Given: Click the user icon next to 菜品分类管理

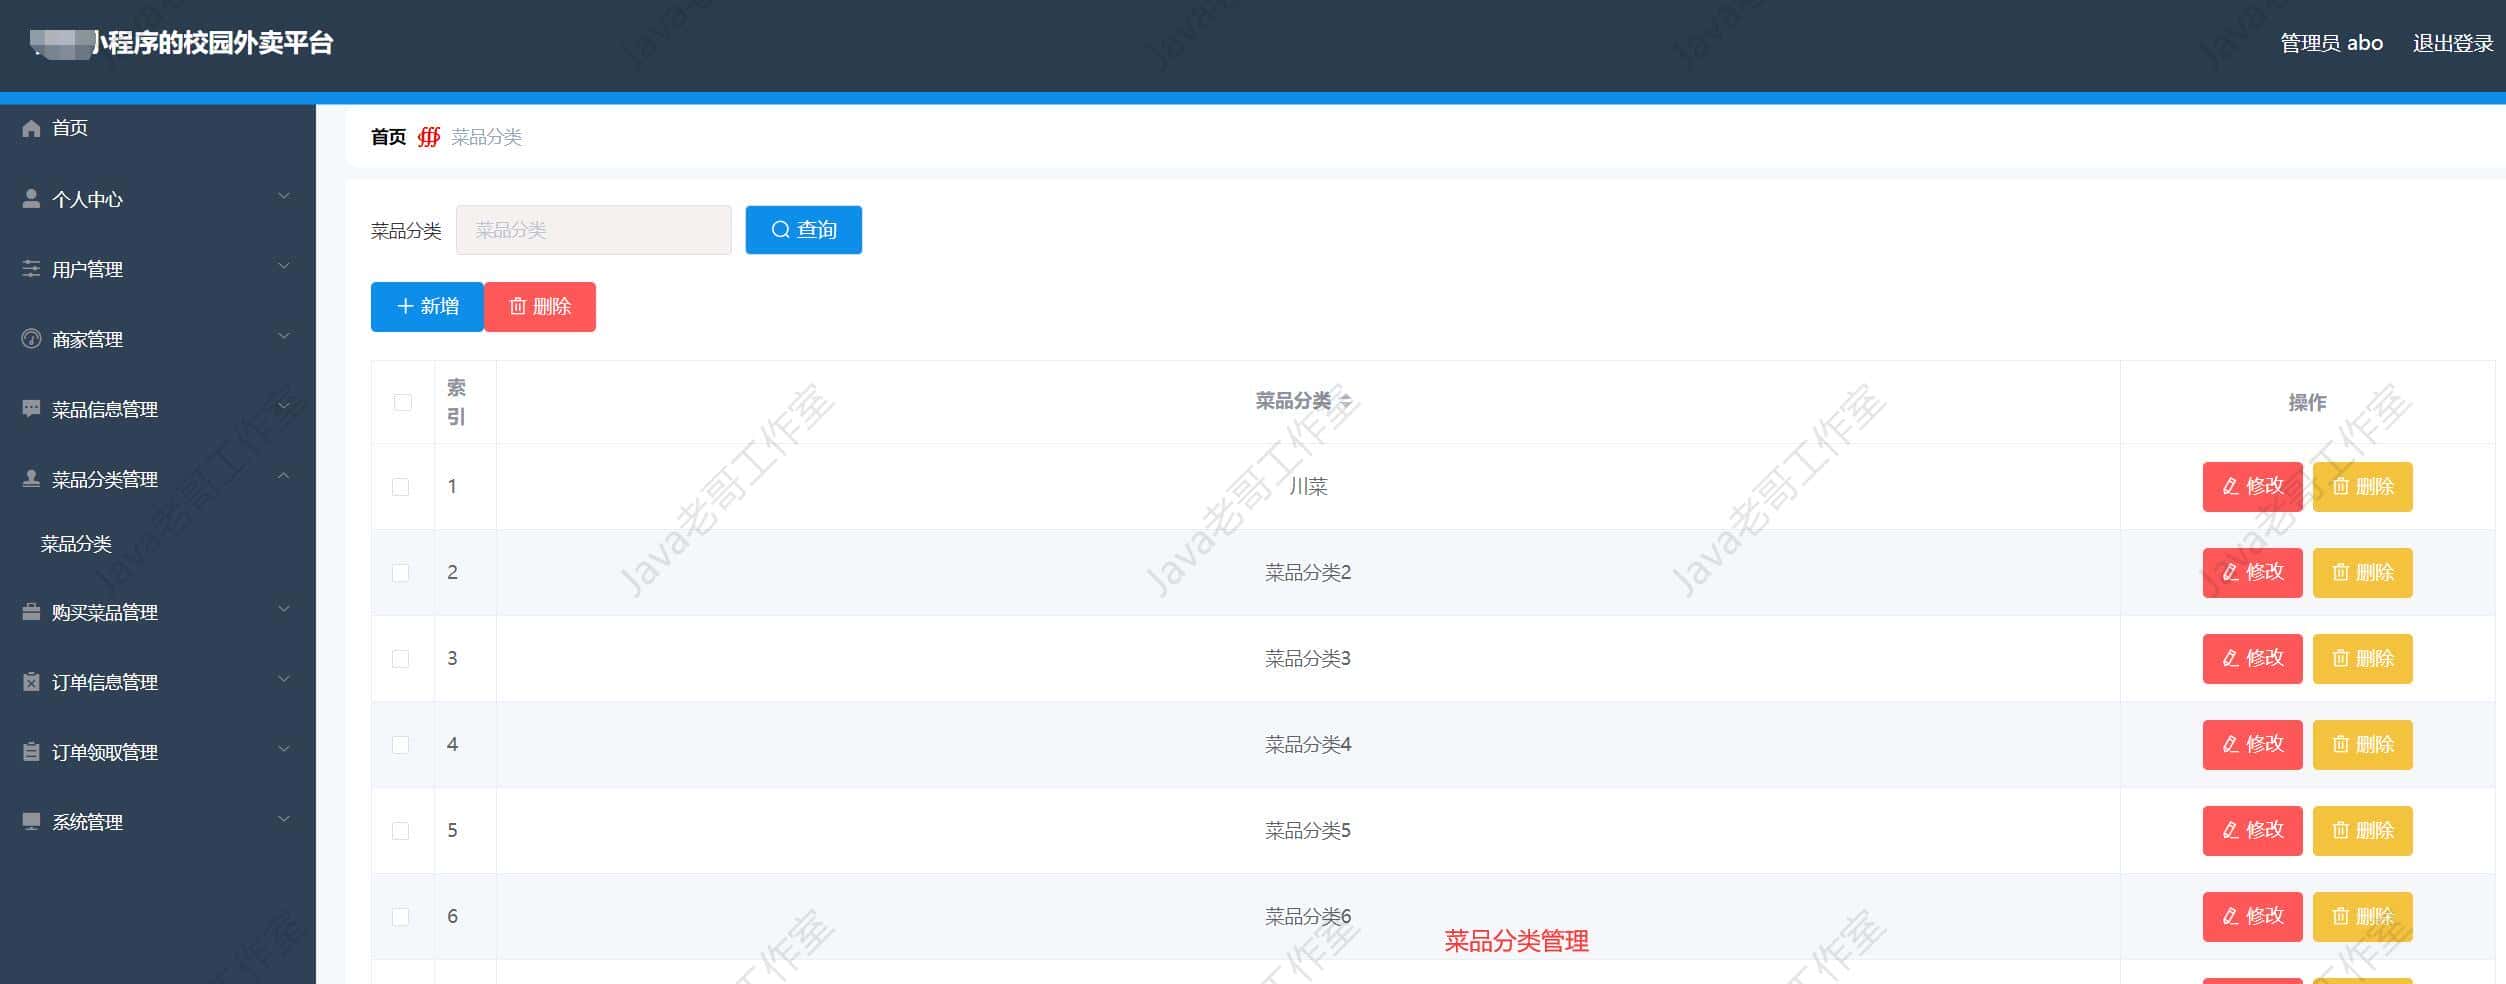Looking at the screenshot, I should 31,478.
